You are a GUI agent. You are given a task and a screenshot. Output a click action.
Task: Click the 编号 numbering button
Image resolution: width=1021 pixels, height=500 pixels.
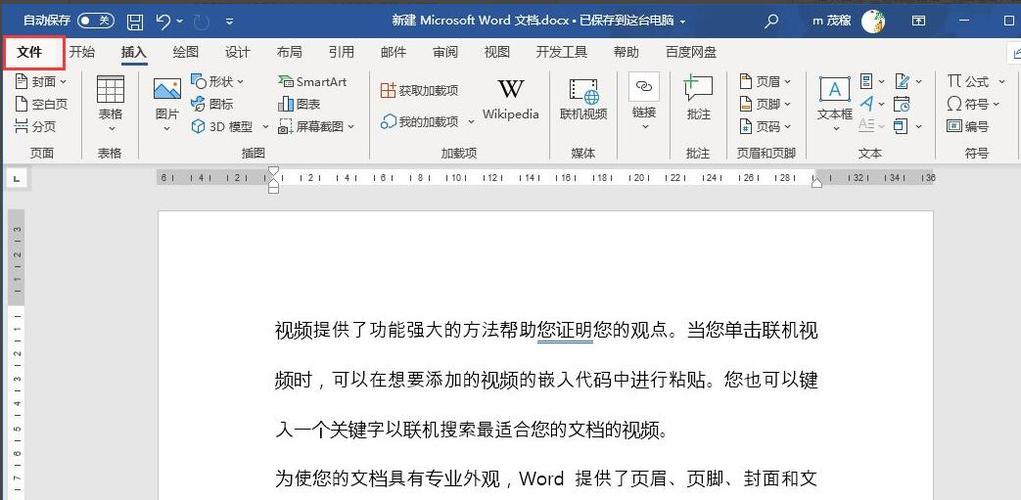tap(968, 126)
